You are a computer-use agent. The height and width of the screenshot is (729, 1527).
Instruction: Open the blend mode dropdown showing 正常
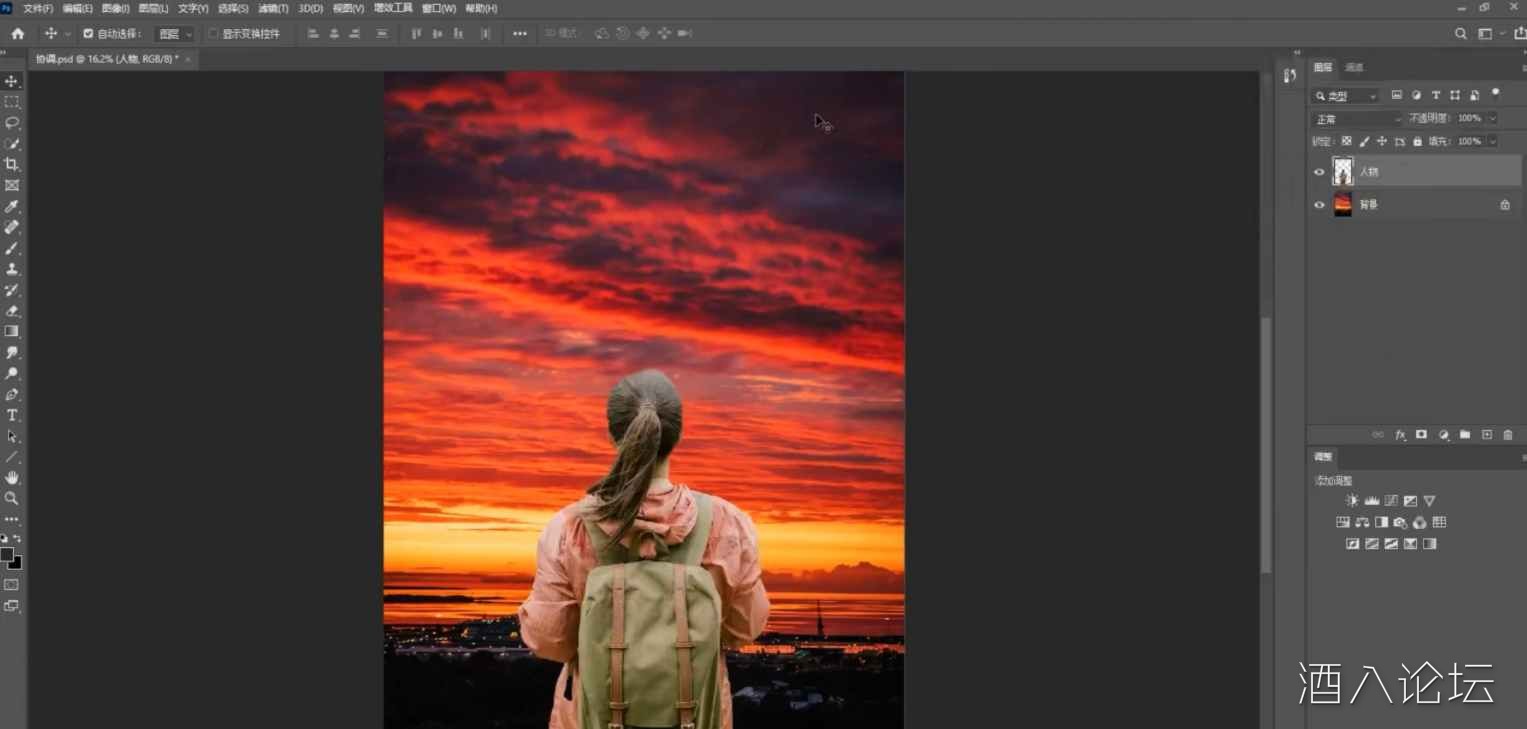[x=1357, y=119]
